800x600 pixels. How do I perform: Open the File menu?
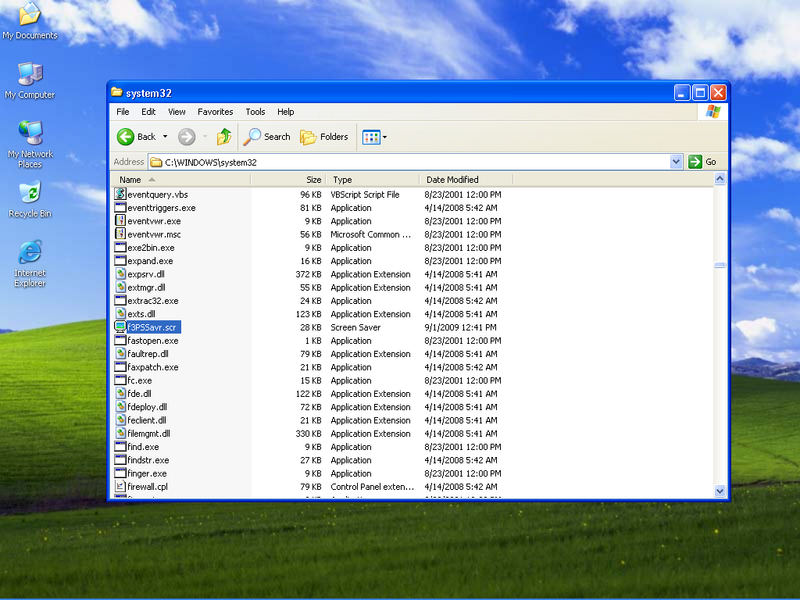(x=122, y=112)
